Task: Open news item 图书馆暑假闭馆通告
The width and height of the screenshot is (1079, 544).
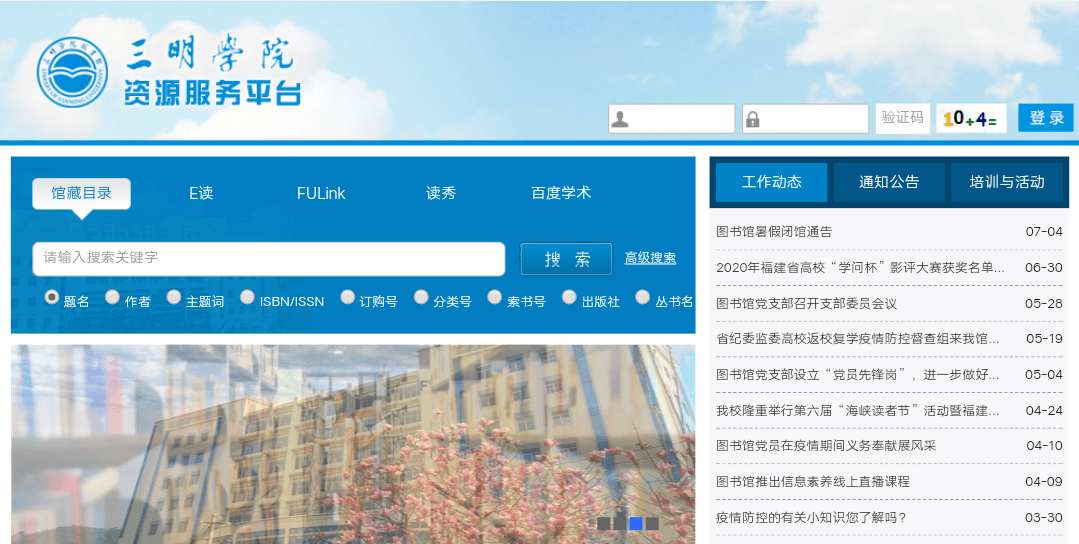Action: click(x=774, y=232)
